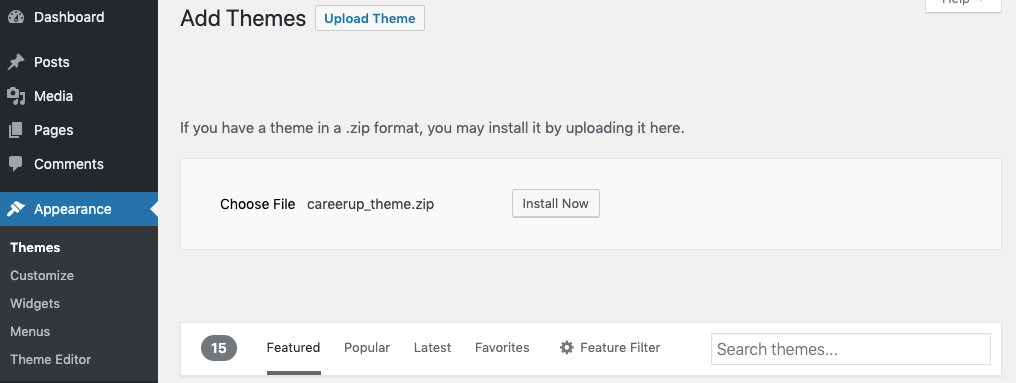Click the Media library icon
This screenshot has width=1016, height=383.
16,97
